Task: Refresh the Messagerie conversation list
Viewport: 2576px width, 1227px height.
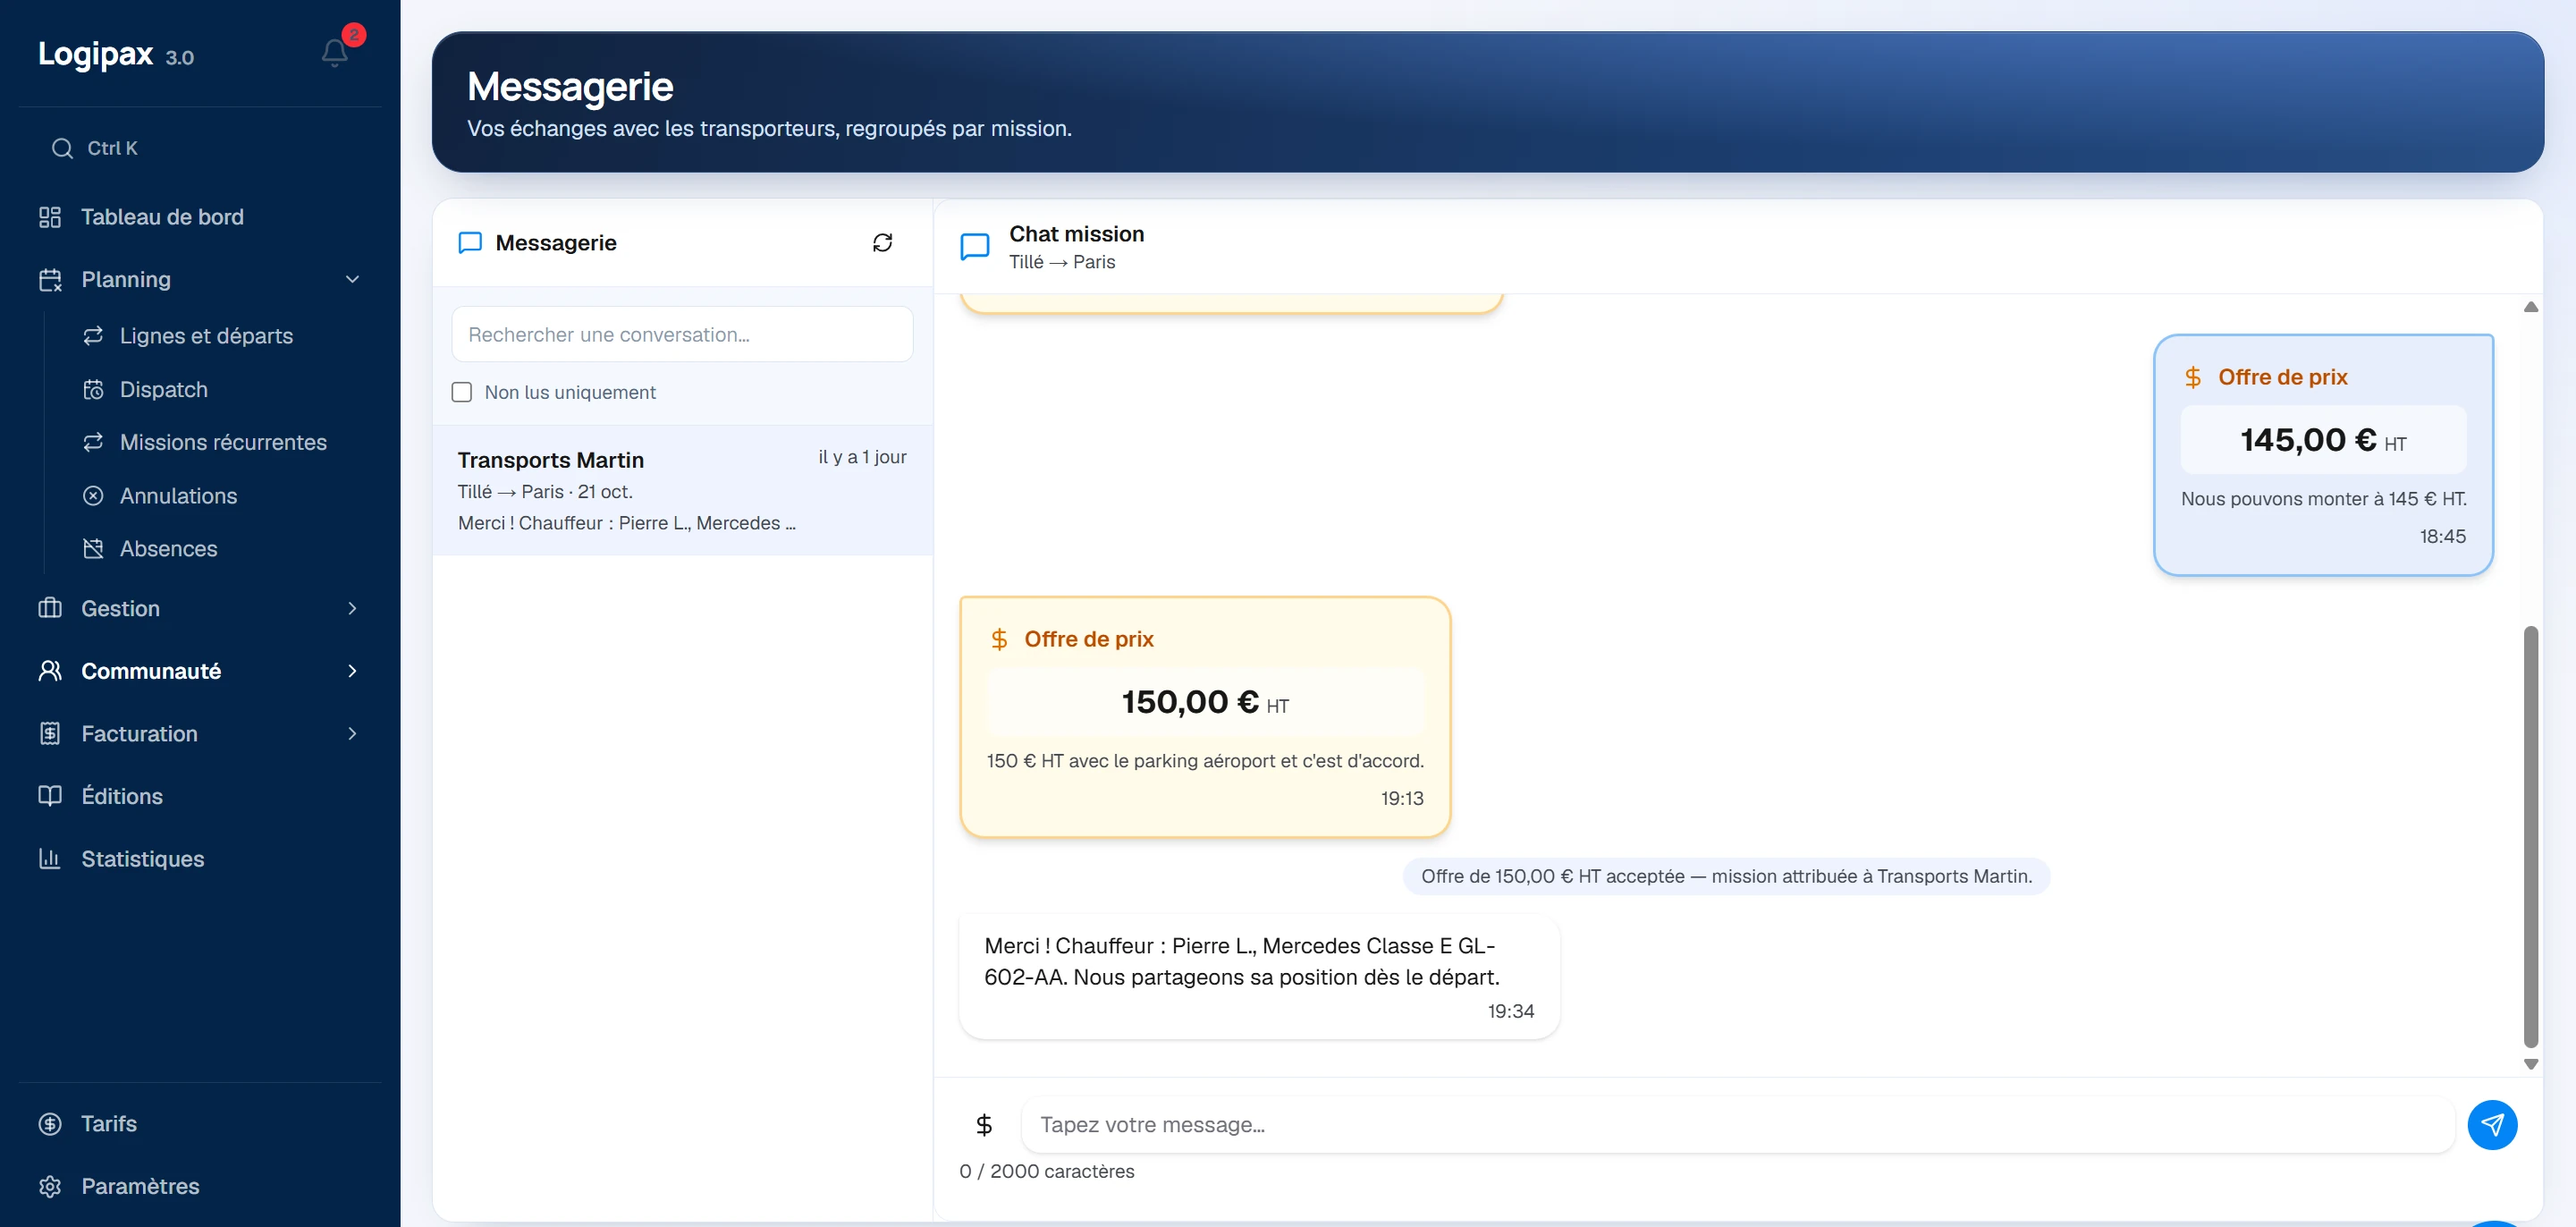Action: 882,243
